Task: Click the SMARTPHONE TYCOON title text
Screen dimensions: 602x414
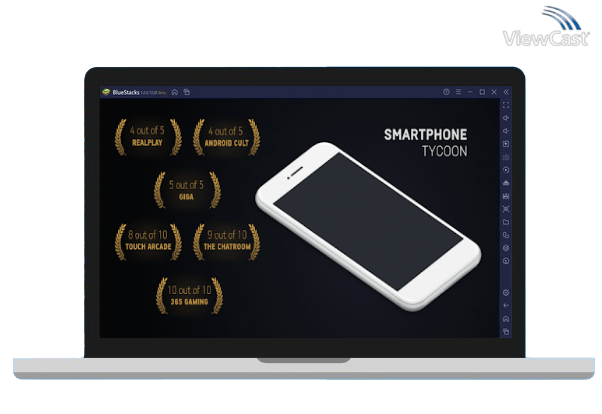Action: pyautogui.click(x=425, y=143)
